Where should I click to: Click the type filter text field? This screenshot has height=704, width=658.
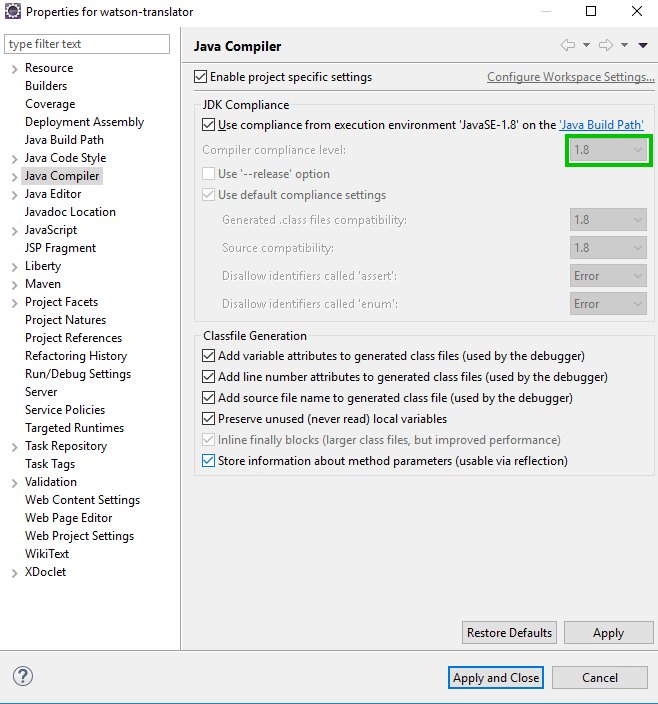pos(87,44)
